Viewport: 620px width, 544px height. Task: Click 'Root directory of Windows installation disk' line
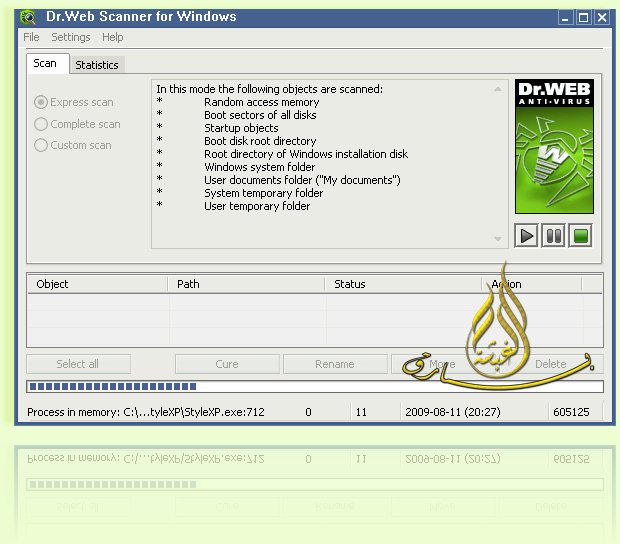pyautogui.click(x=306, y=154)
